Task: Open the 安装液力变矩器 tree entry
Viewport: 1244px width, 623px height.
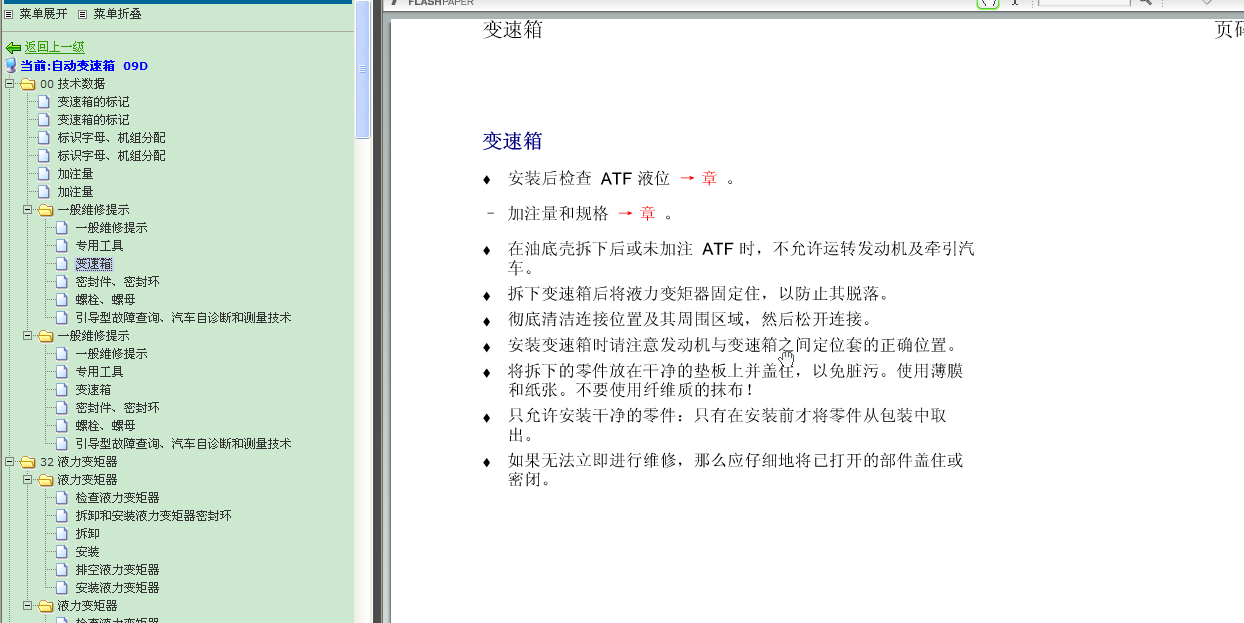Action: click(x=117, y=588)
